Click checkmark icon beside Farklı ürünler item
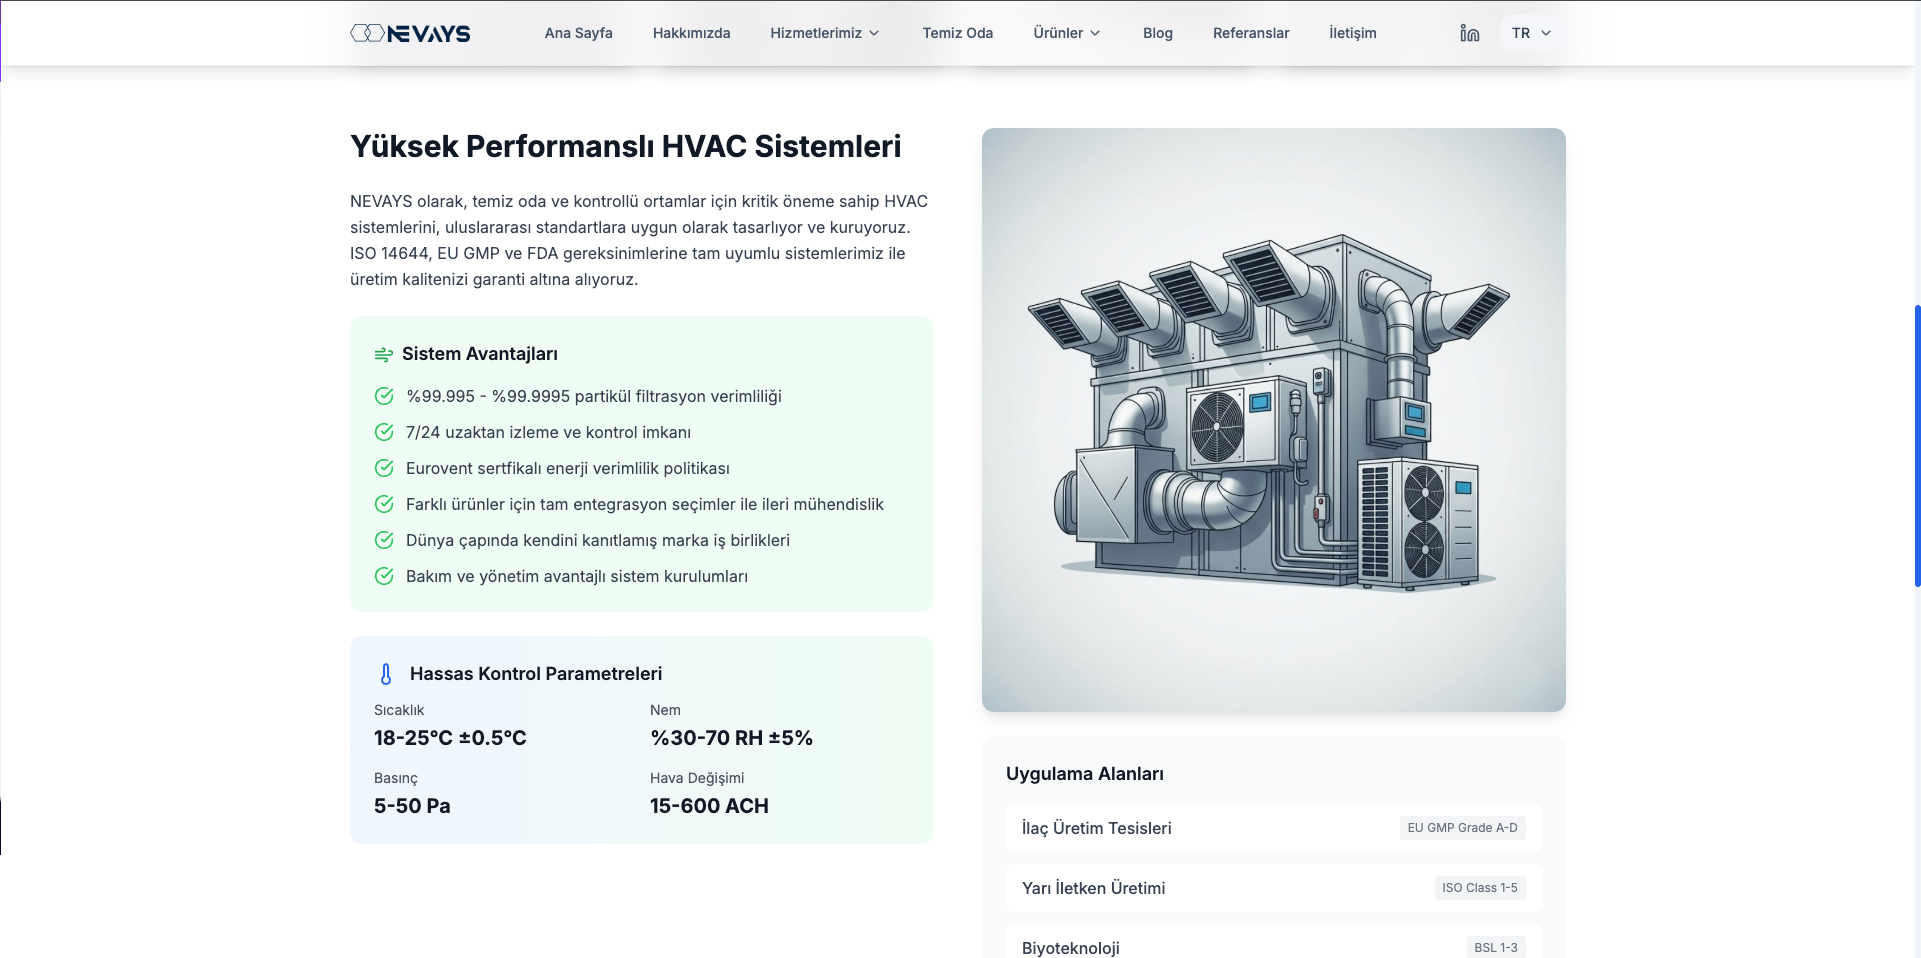Screen dimensions: 1921x958 [x=384, y=504]
